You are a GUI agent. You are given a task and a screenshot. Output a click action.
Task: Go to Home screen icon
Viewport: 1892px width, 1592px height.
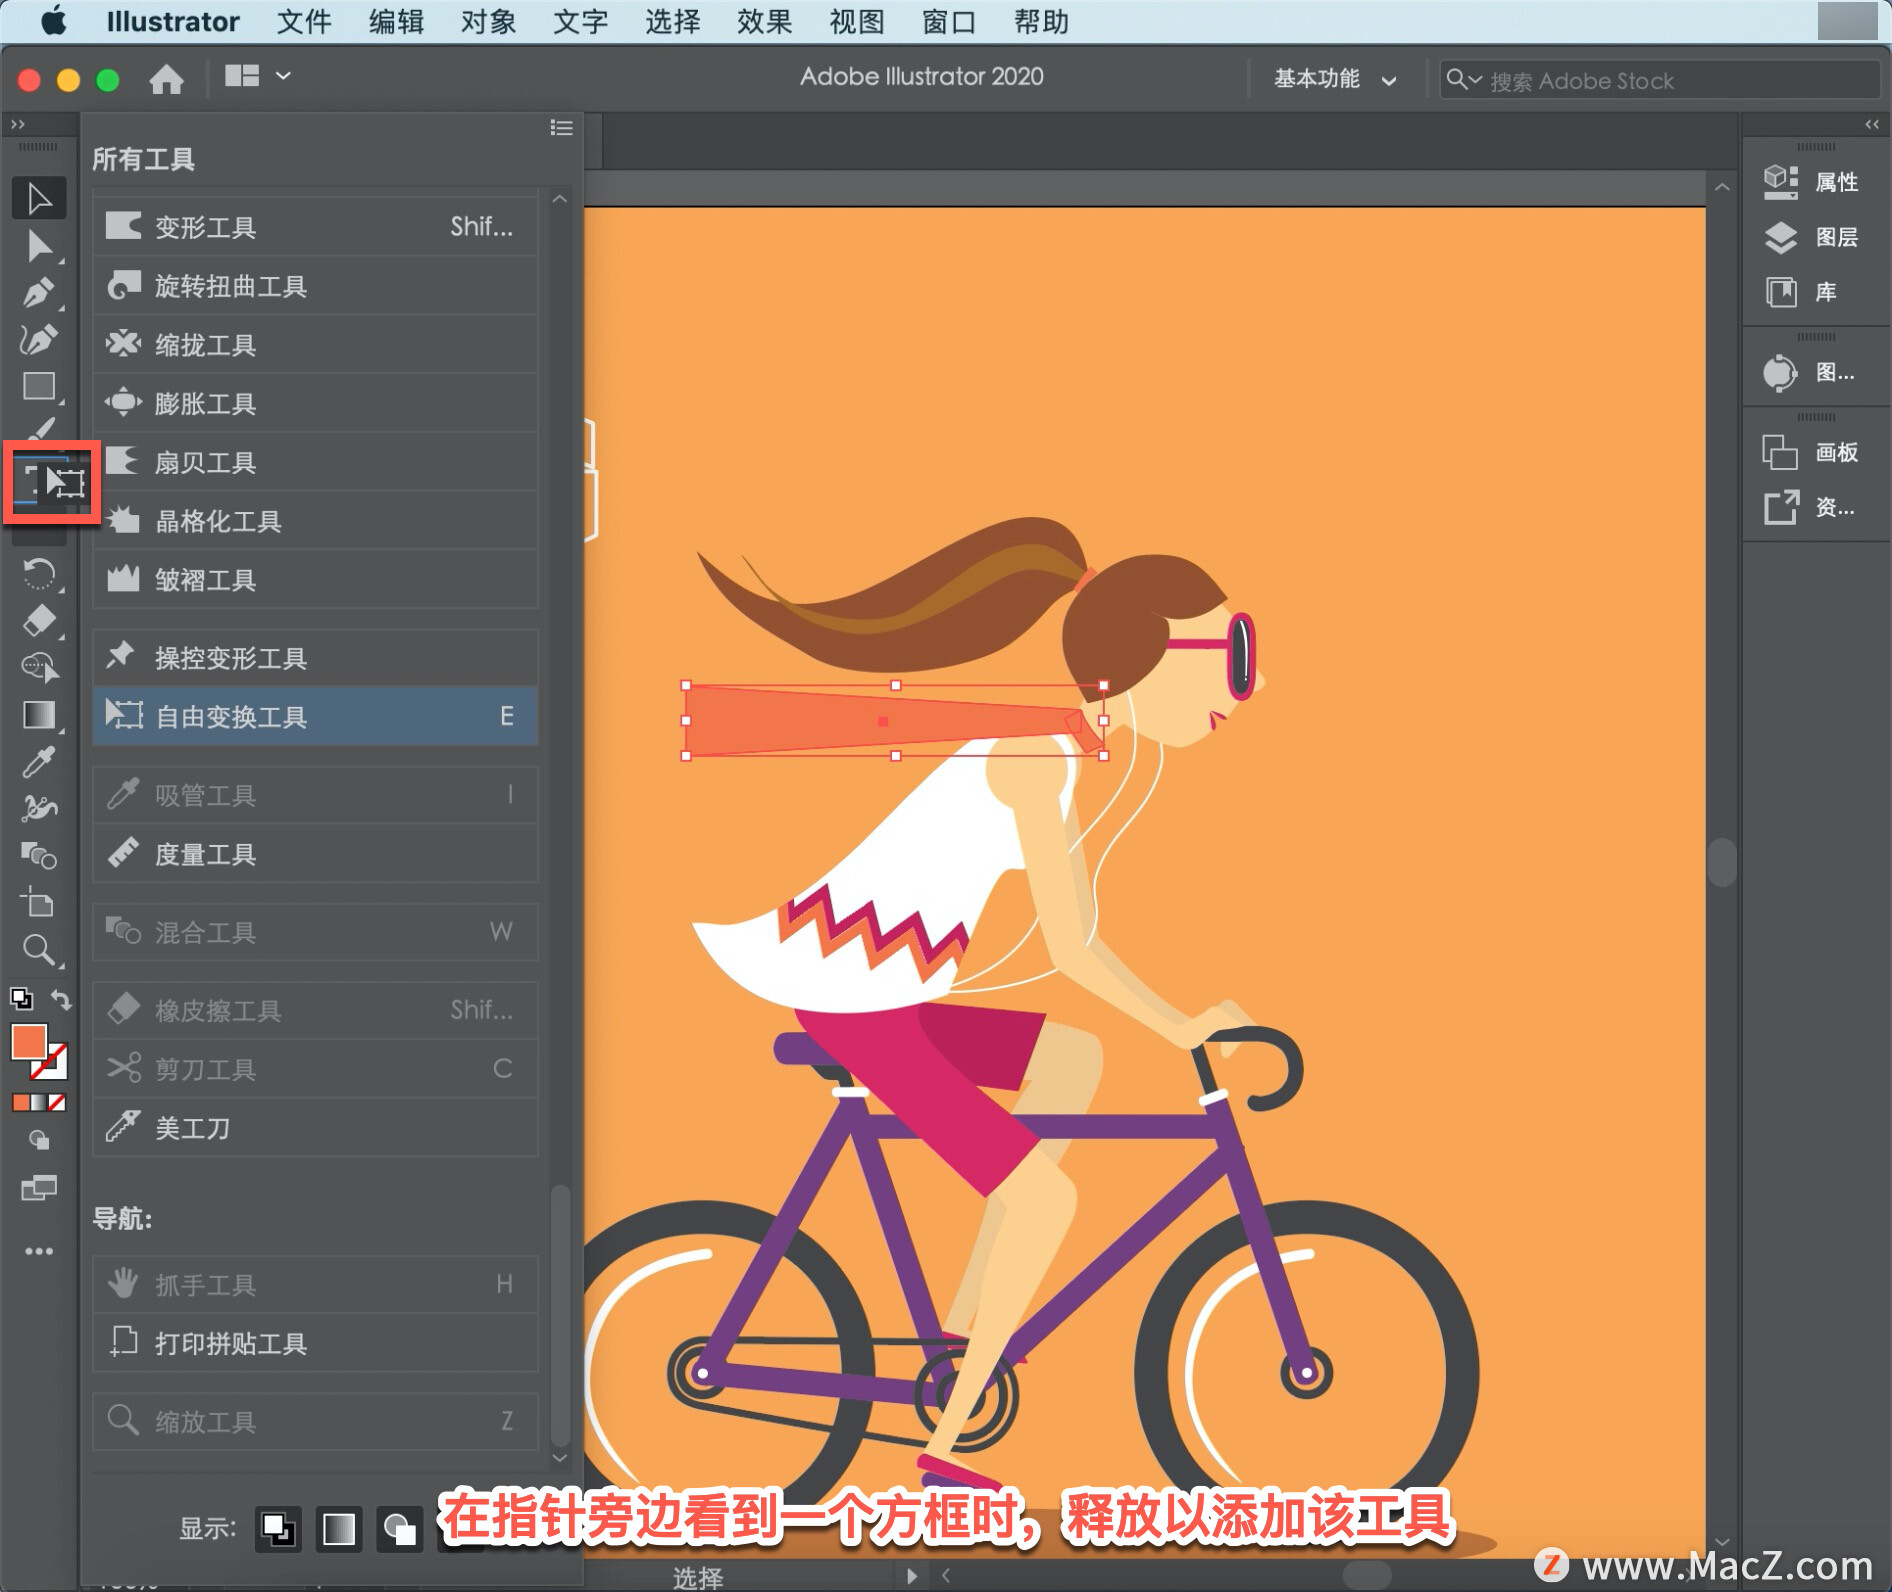click(x=166, y=78)
